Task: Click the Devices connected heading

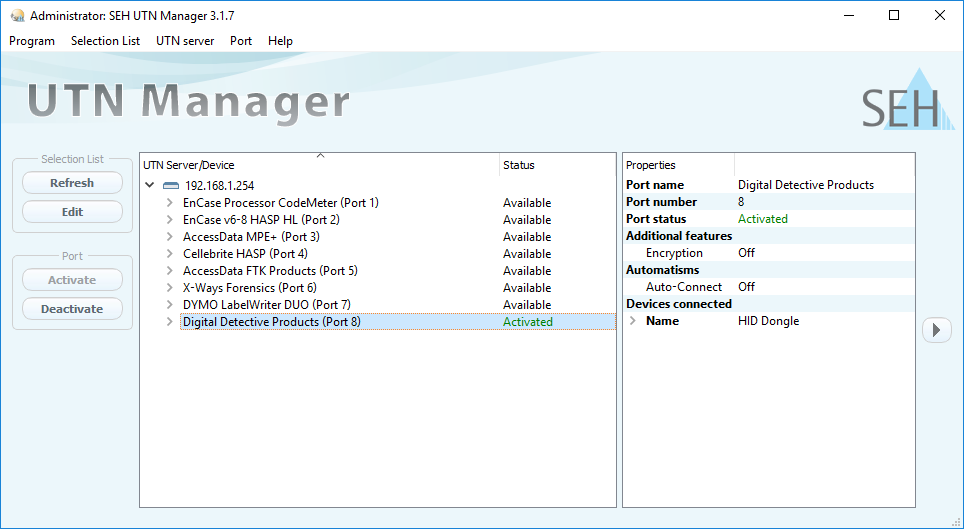Action: (679, 304)
